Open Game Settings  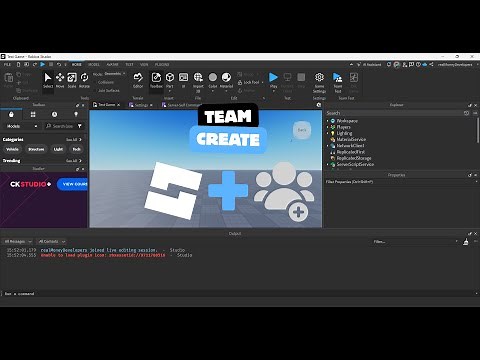[x=319, y=82]
